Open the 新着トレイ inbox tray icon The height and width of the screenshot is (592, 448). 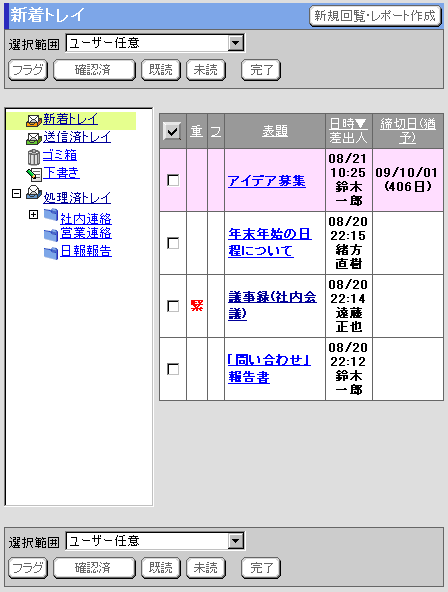point(34,121)
